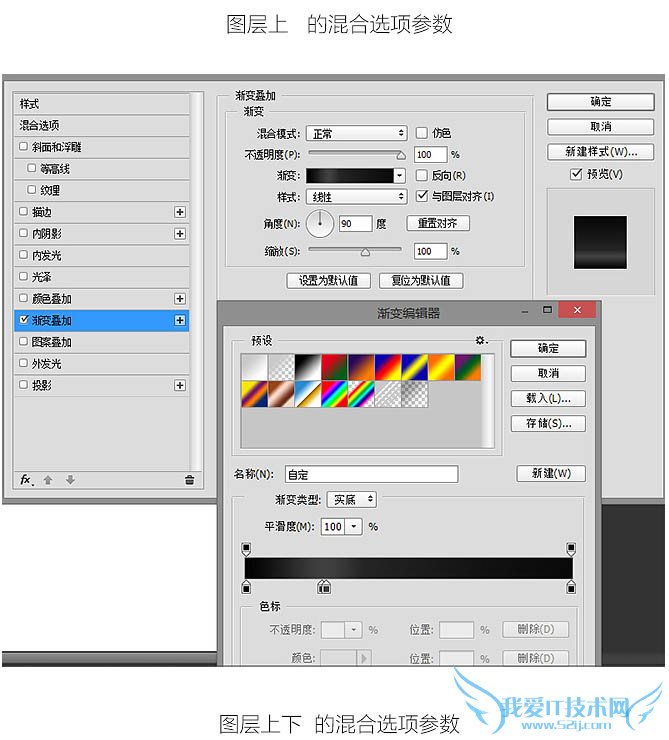Viewport: 669px width, 740px height.
Task: Click 确定 in layer style dialog
Action: [x=601, y=102]
